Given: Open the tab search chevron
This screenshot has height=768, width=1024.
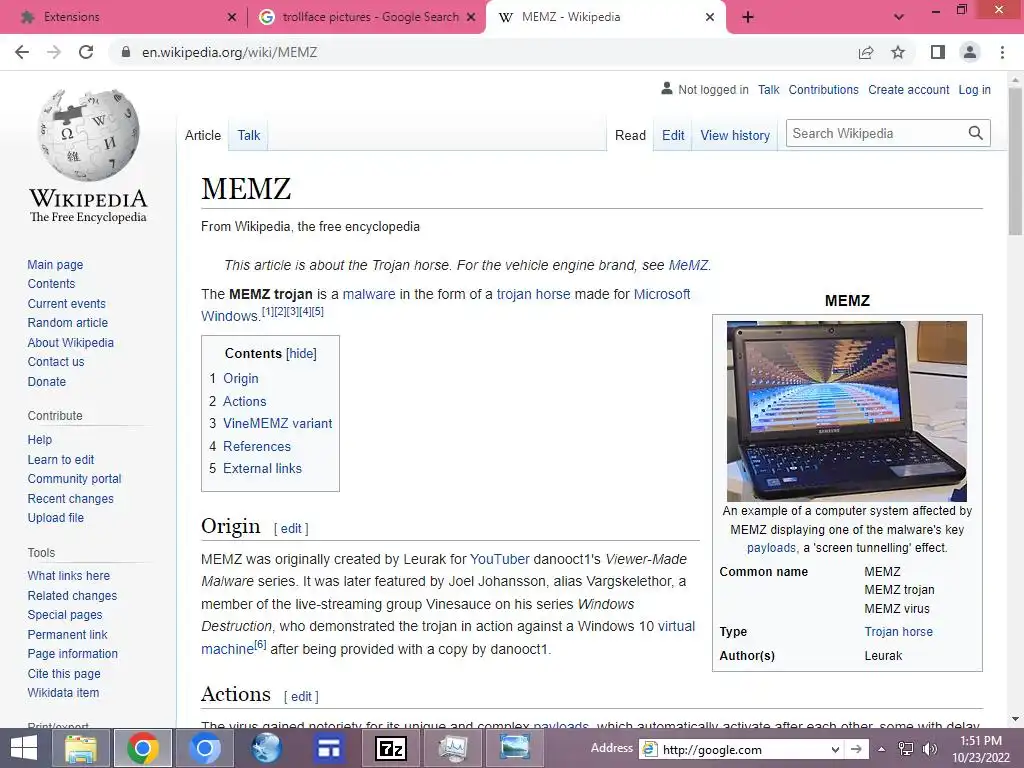Looking at the screenshot, I should pyautogui.click(x=899, y=17).
